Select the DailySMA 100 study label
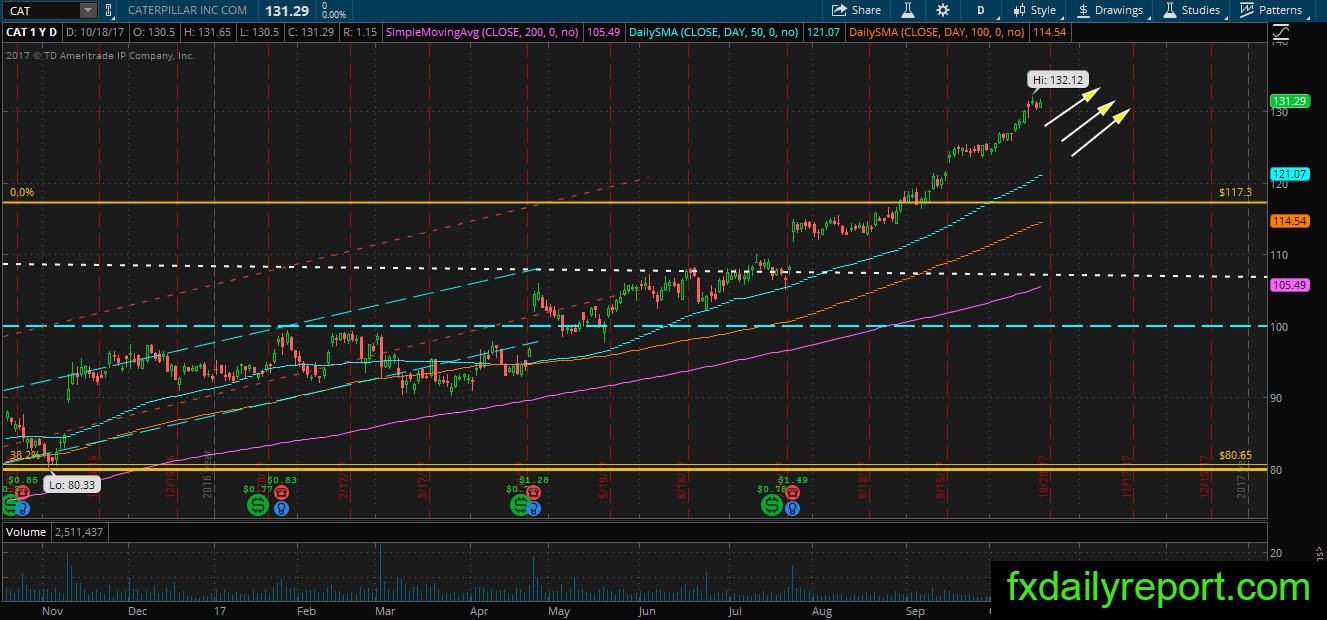This screenshot has height=620, width=1327. coord(938,32)
